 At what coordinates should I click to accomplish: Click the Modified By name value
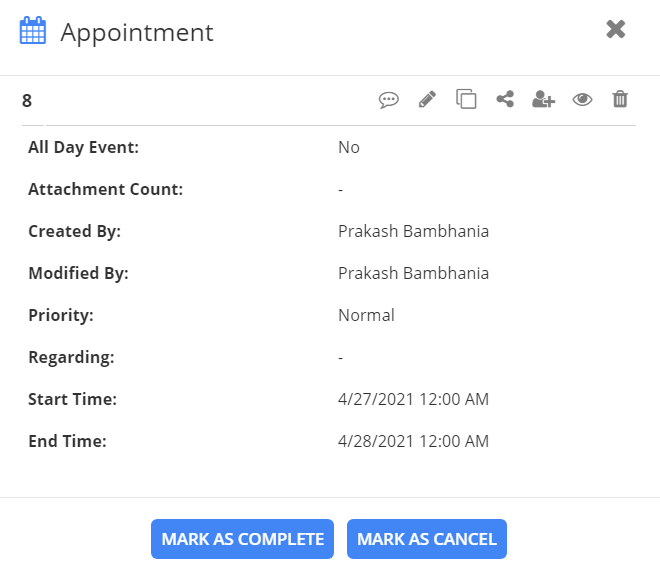tap(413, 273)
